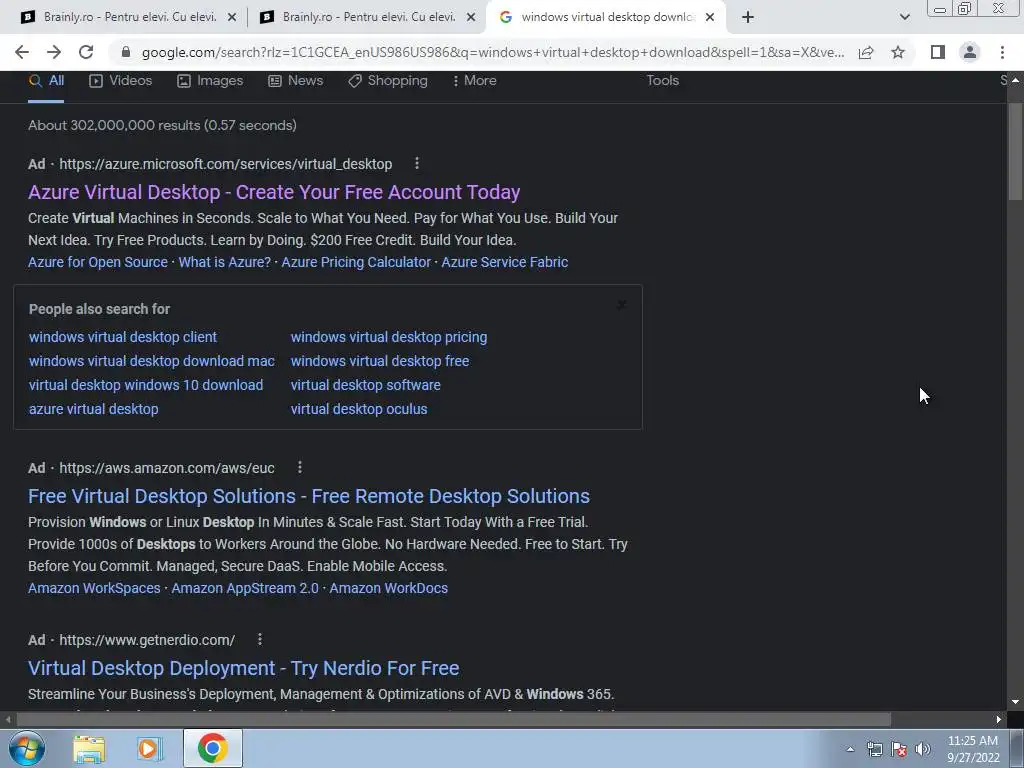Go forward with the browser arrow
This screenshot has height=768, width=1024.
pyautogui.click(x=54, y=52)
